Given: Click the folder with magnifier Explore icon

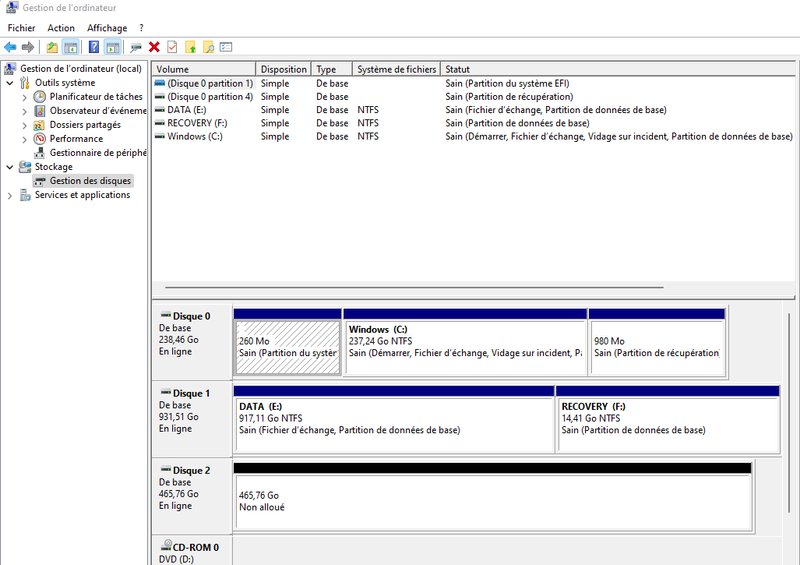Looking at the screenshot, I should pos(208,47).
